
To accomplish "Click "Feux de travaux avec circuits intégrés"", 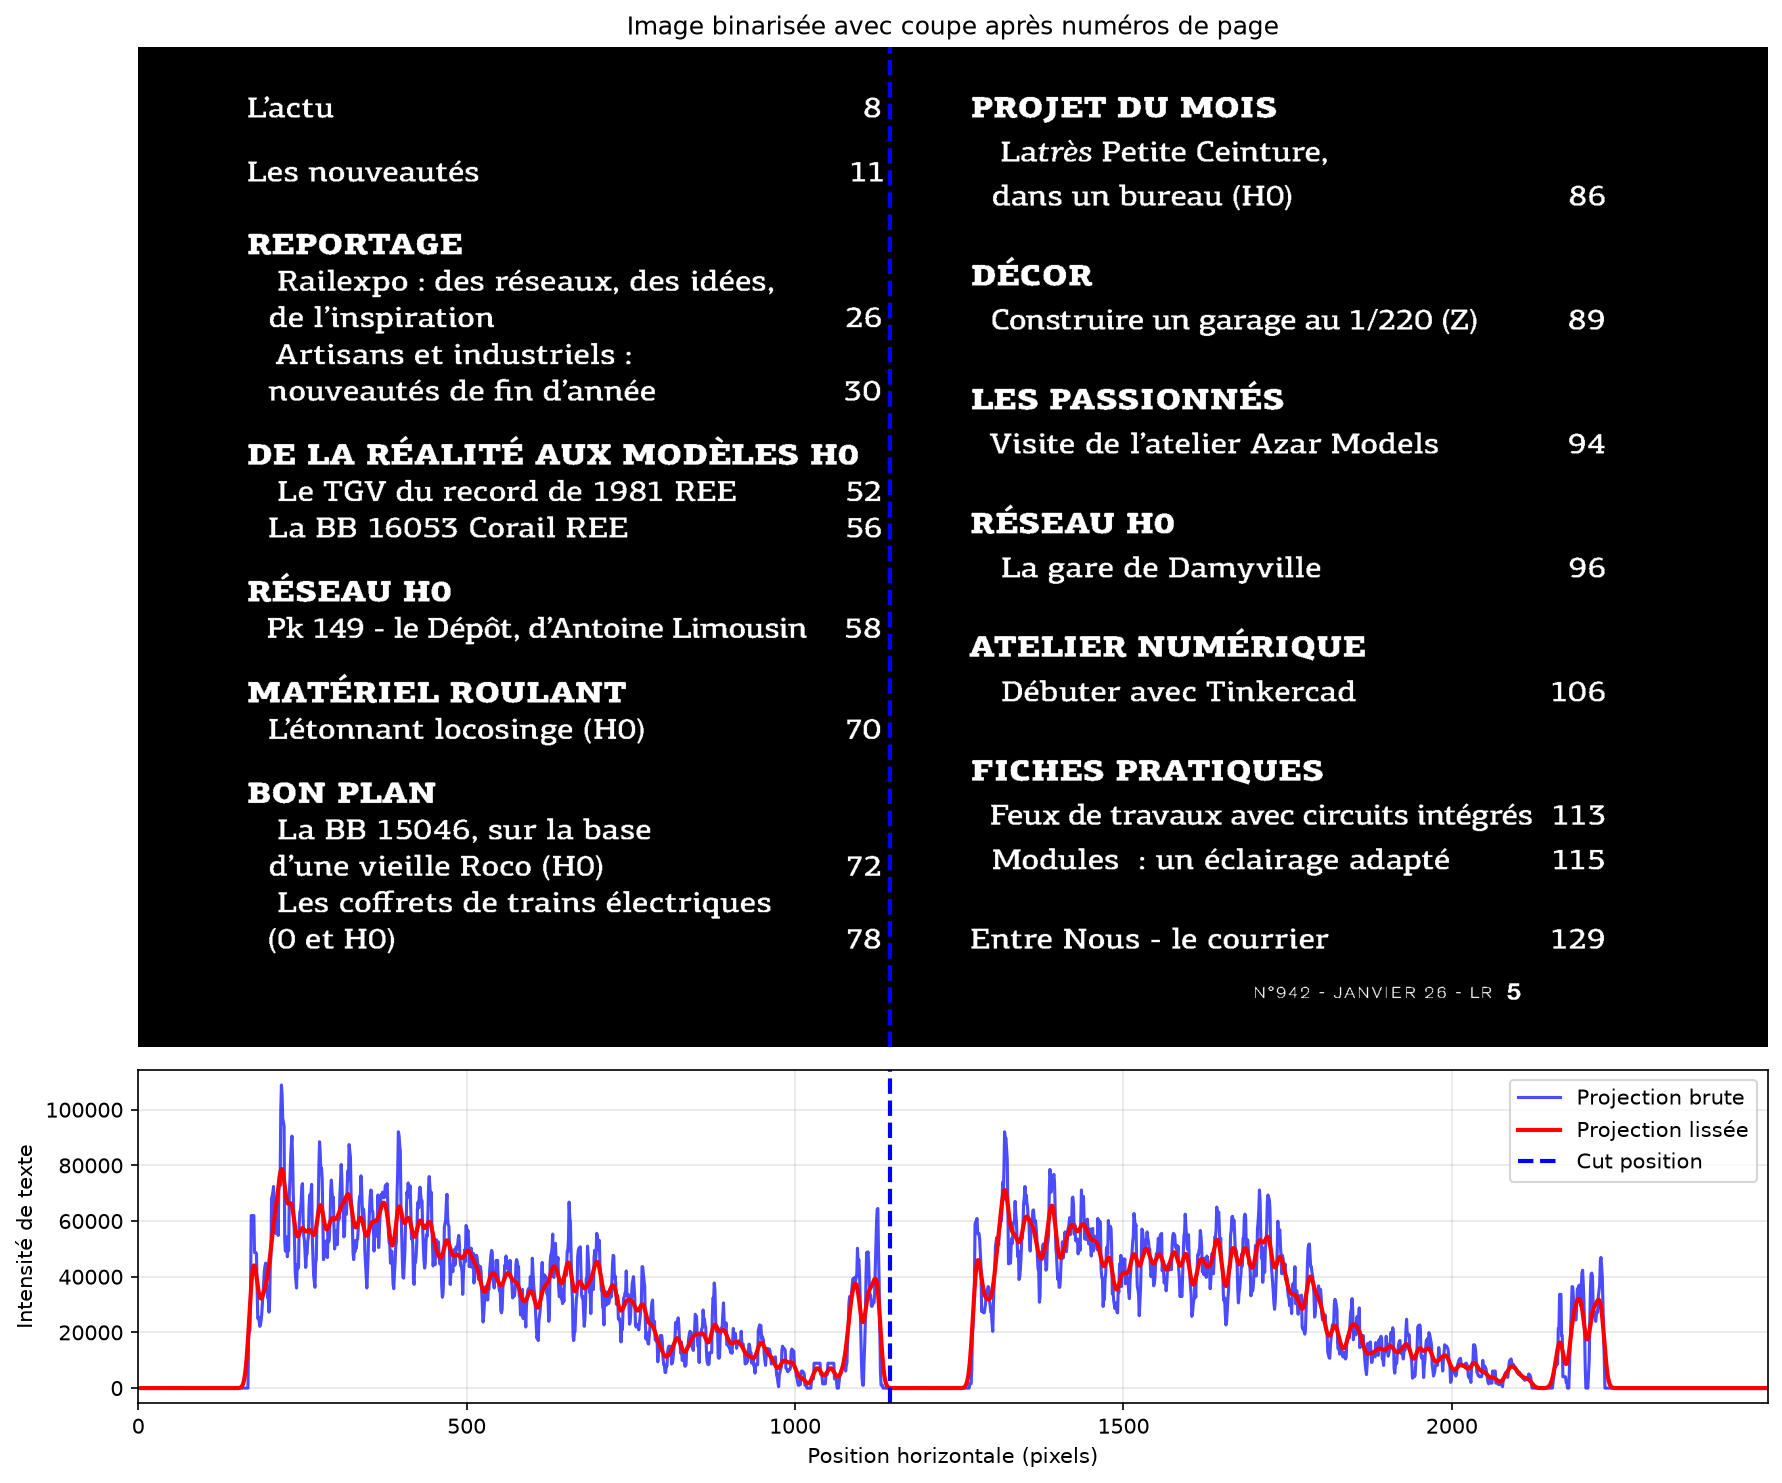I will 1261,816.
